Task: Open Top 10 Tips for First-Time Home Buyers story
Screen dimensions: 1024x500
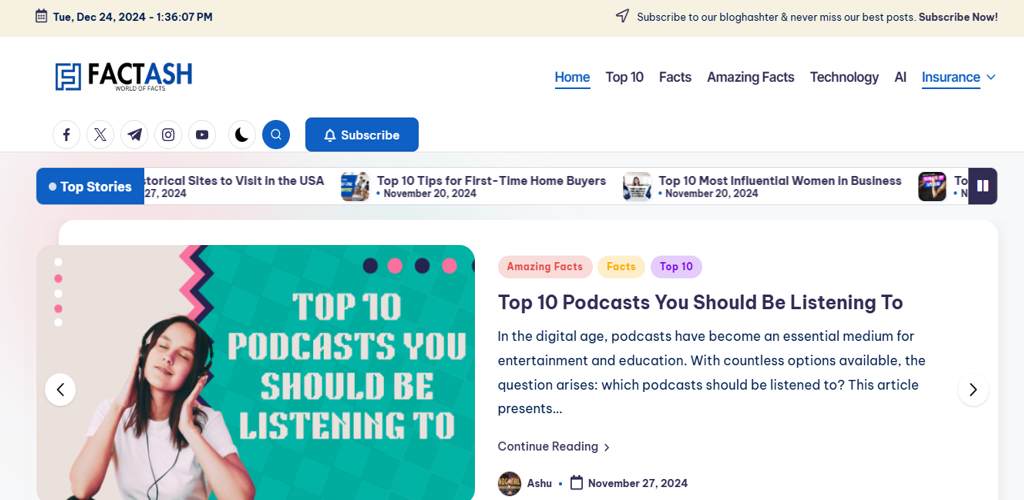Action: (491, 181)
